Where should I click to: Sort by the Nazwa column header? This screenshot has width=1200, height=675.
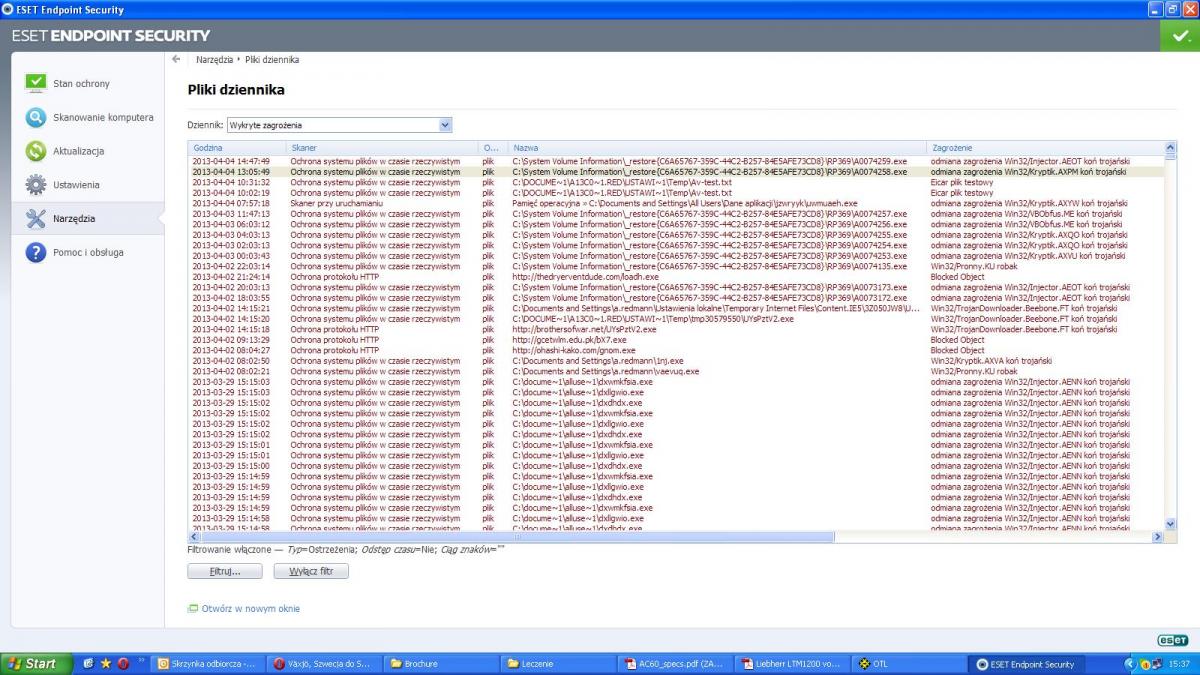pos(717,148)
